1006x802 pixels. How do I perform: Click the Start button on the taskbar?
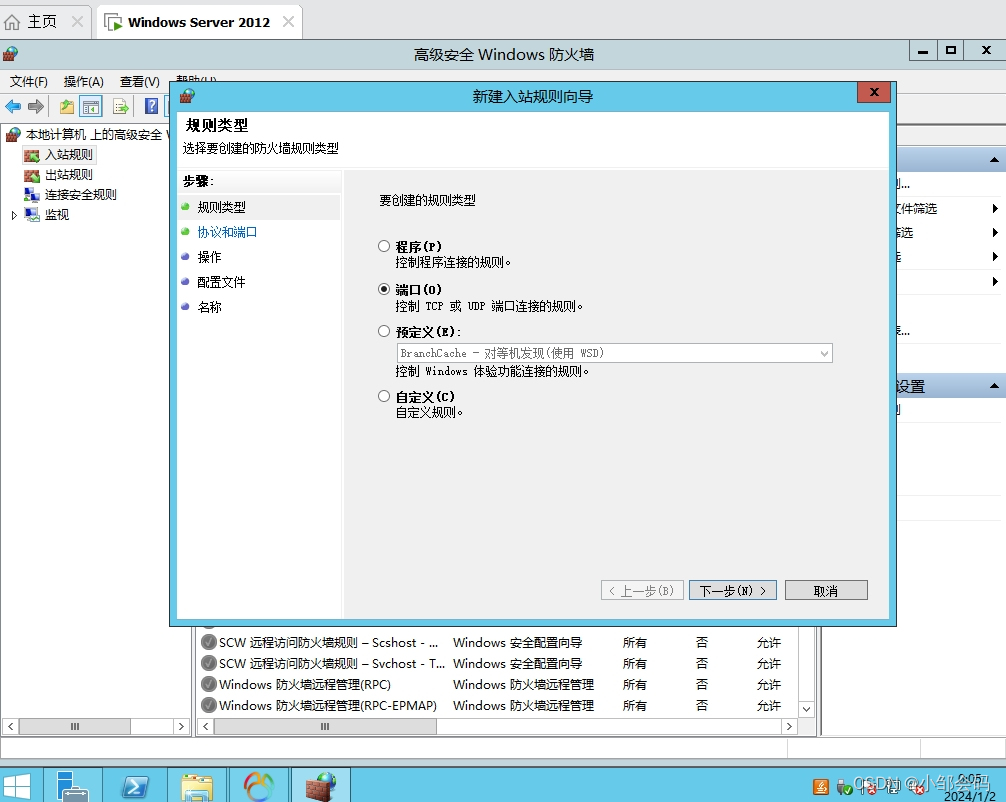click(17, 786)
